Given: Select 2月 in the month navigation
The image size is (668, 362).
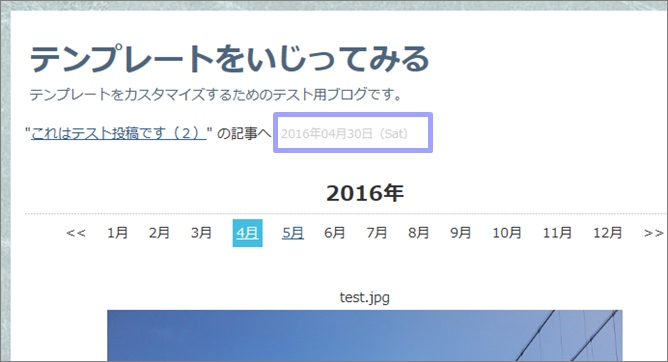Looking at the screenshot, I should pos(159,233).
